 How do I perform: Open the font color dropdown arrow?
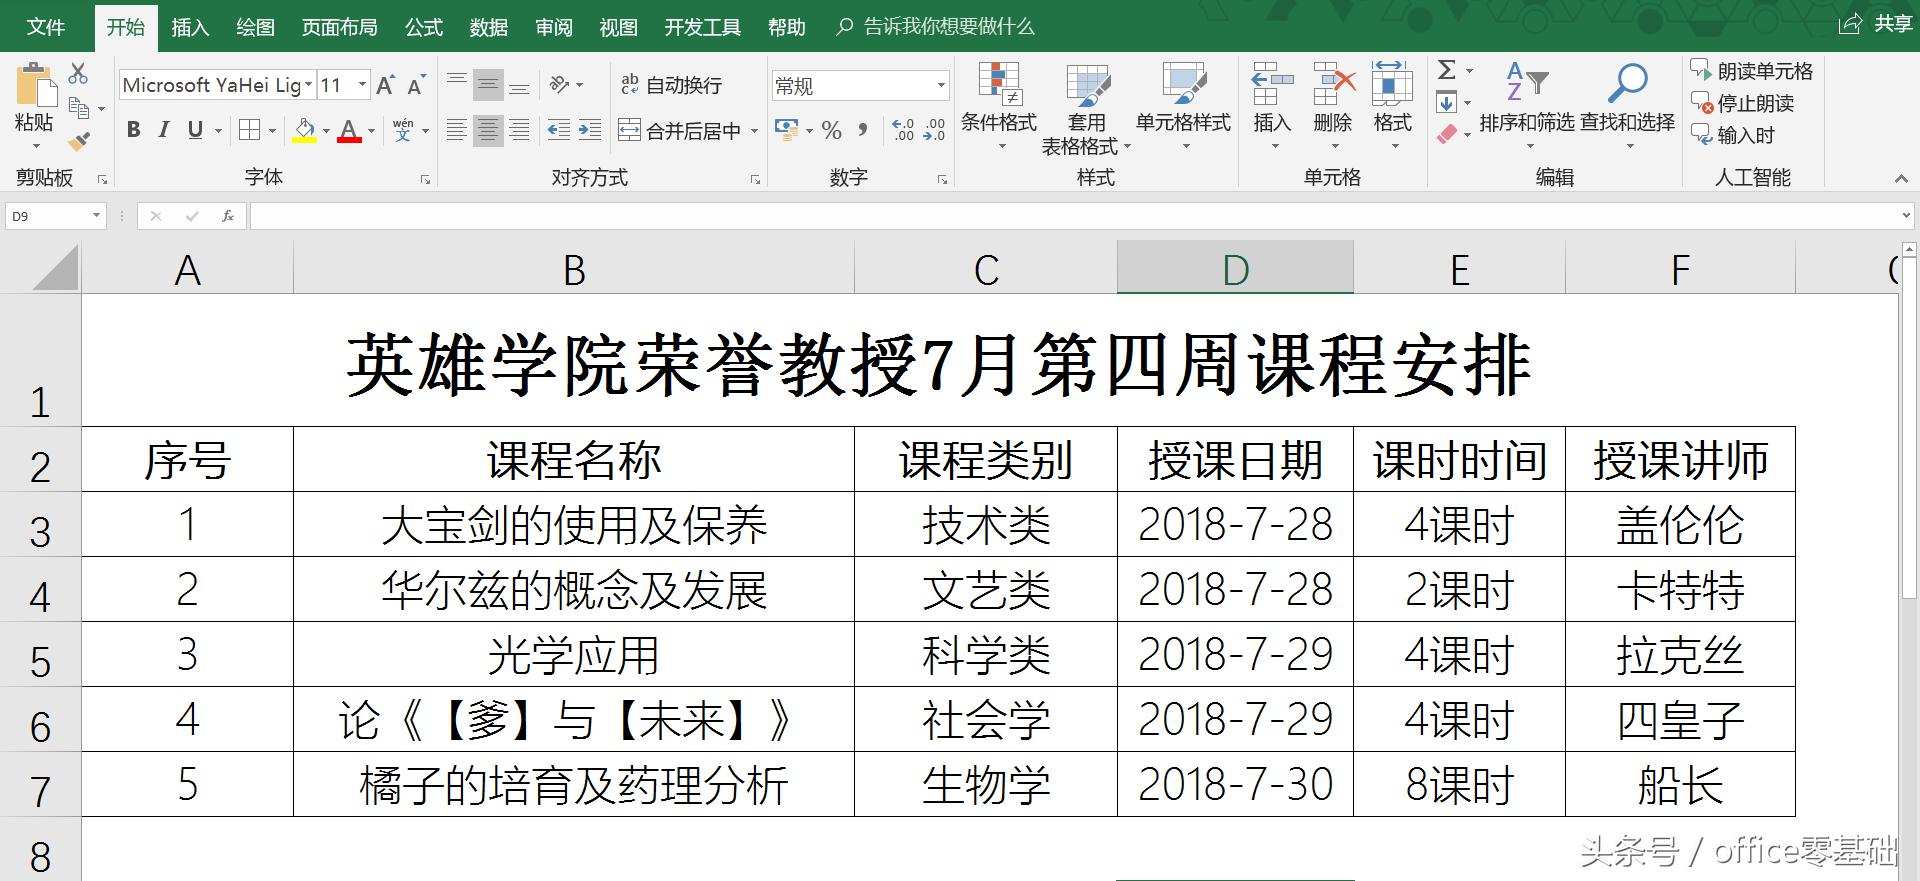pyautogui.click(x=371, y=131)
